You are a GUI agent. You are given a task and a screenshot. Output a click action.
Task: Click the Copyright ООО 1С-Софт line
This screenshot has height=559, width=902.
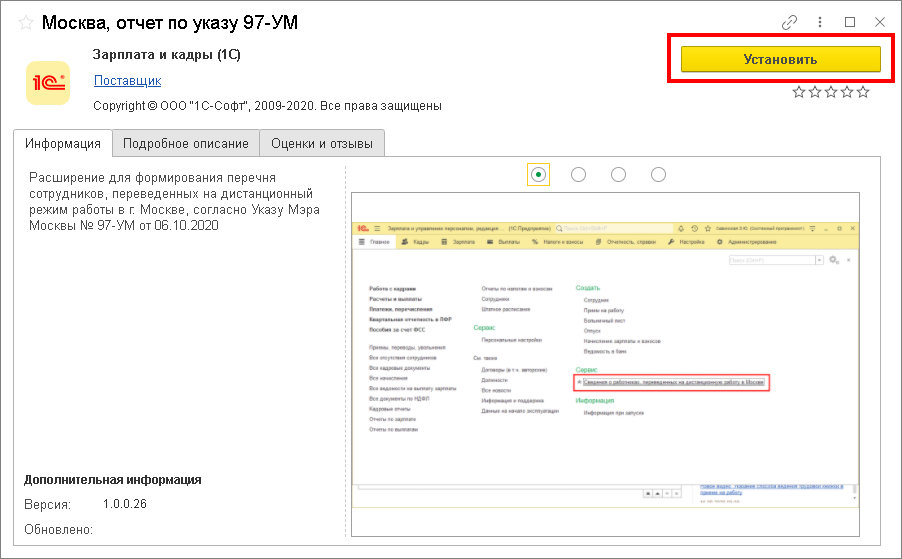(x=267, y=106)
